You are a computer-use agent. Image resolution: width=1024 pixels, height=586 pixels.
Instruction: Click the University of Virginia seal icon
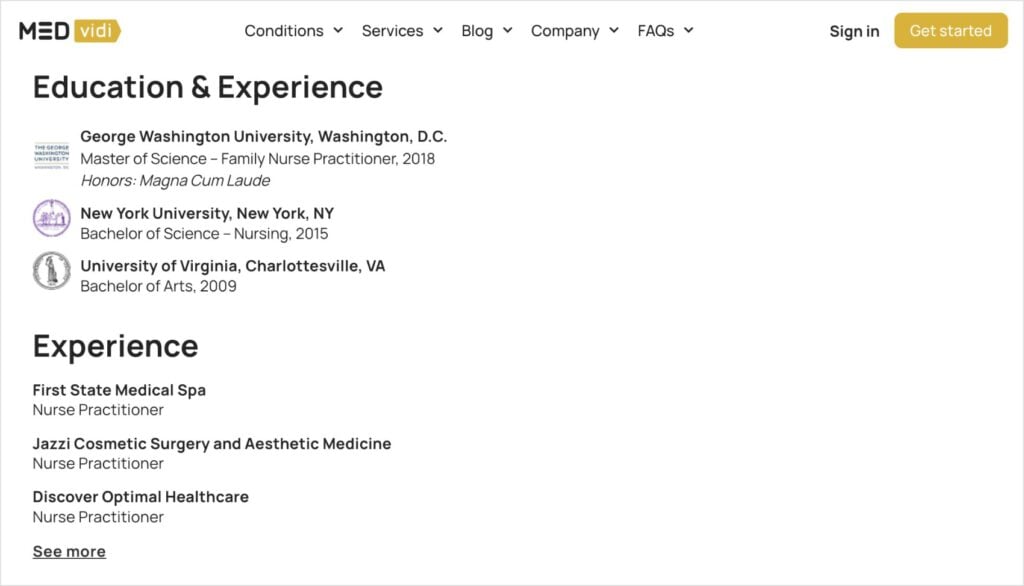[x=52, y=271]
